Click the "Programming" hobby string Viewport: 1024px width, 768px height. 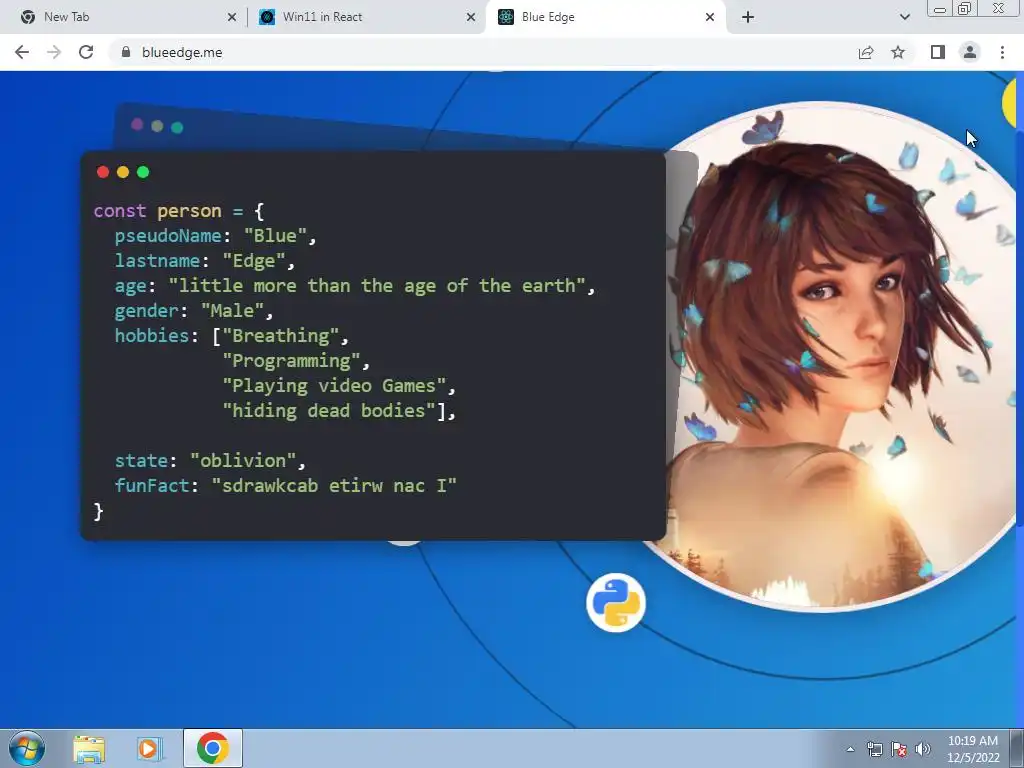point(291,360)
